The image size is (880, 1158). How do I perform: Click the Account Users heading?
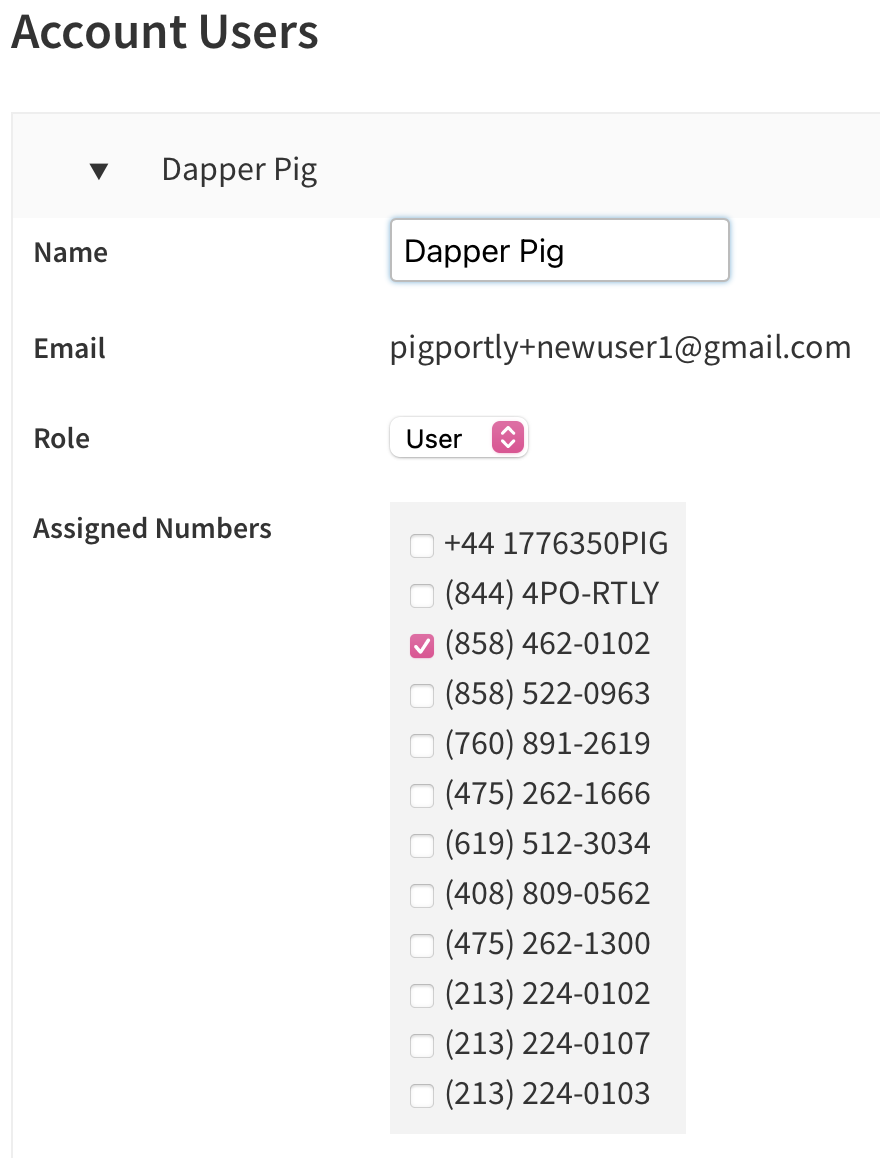165,32
